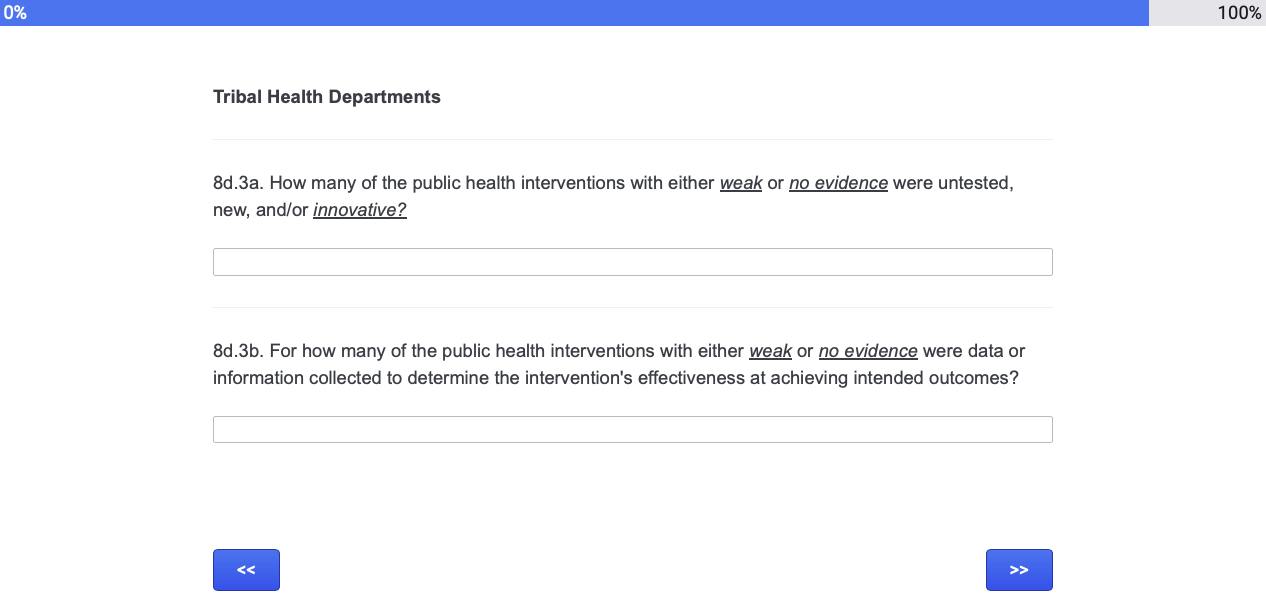Image resolution: width=1266 pixels, height=595 pixels.
Task: Click the divider line above question 8d.3b
Action: 632,307
